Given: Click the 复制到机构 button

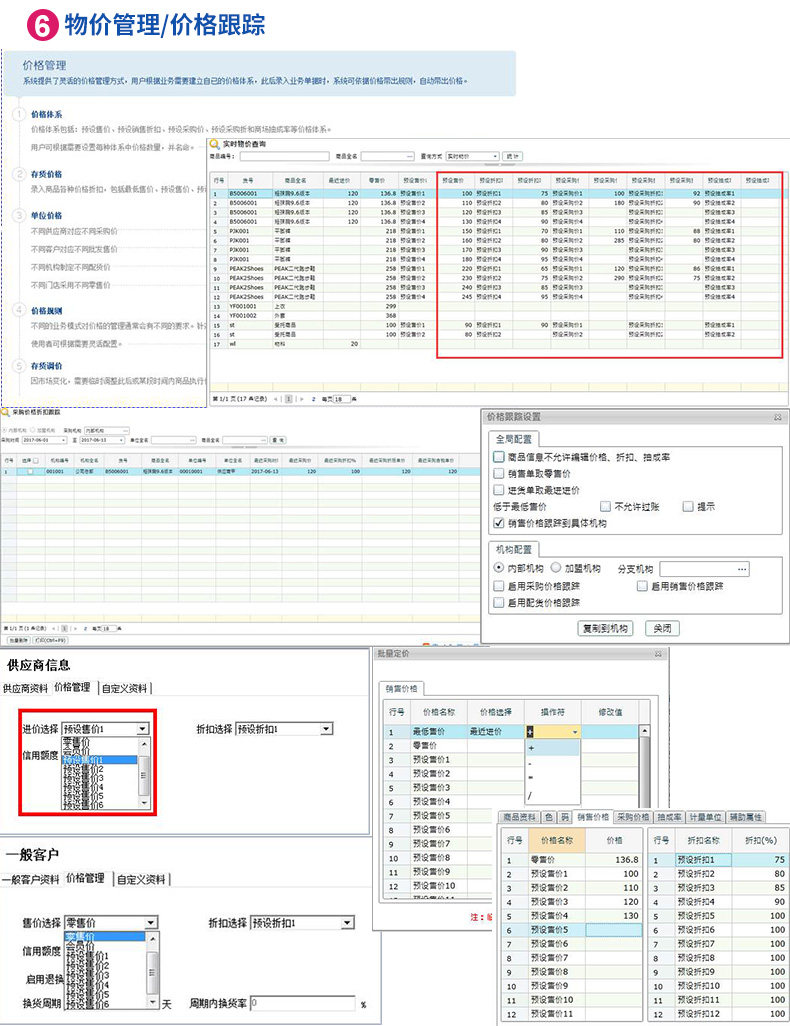Looking at the screenshot, I should click(x=605, y=628).
